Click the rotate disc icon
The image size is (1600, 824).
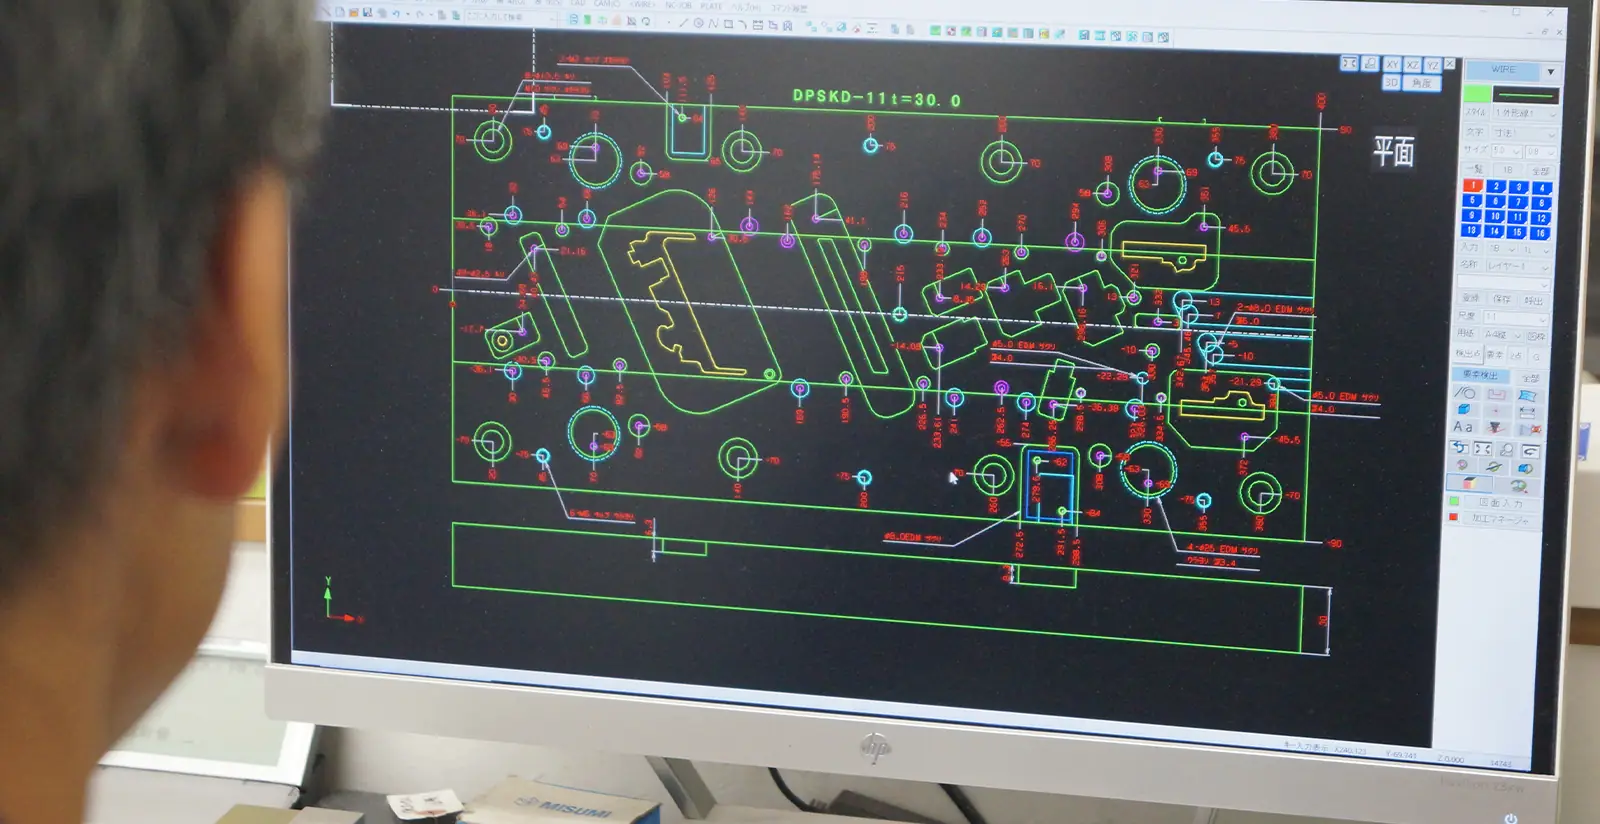(1462, 465)
